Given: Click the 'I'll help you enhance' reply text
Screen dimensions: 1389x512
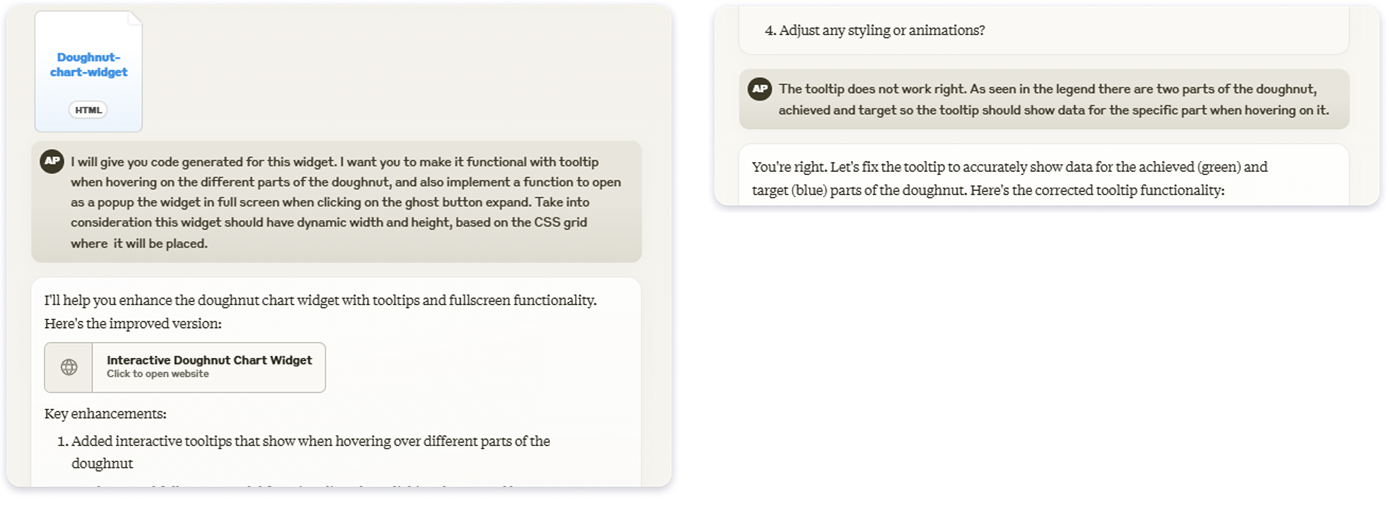Looking at the screenshot, I should [320, 300].
